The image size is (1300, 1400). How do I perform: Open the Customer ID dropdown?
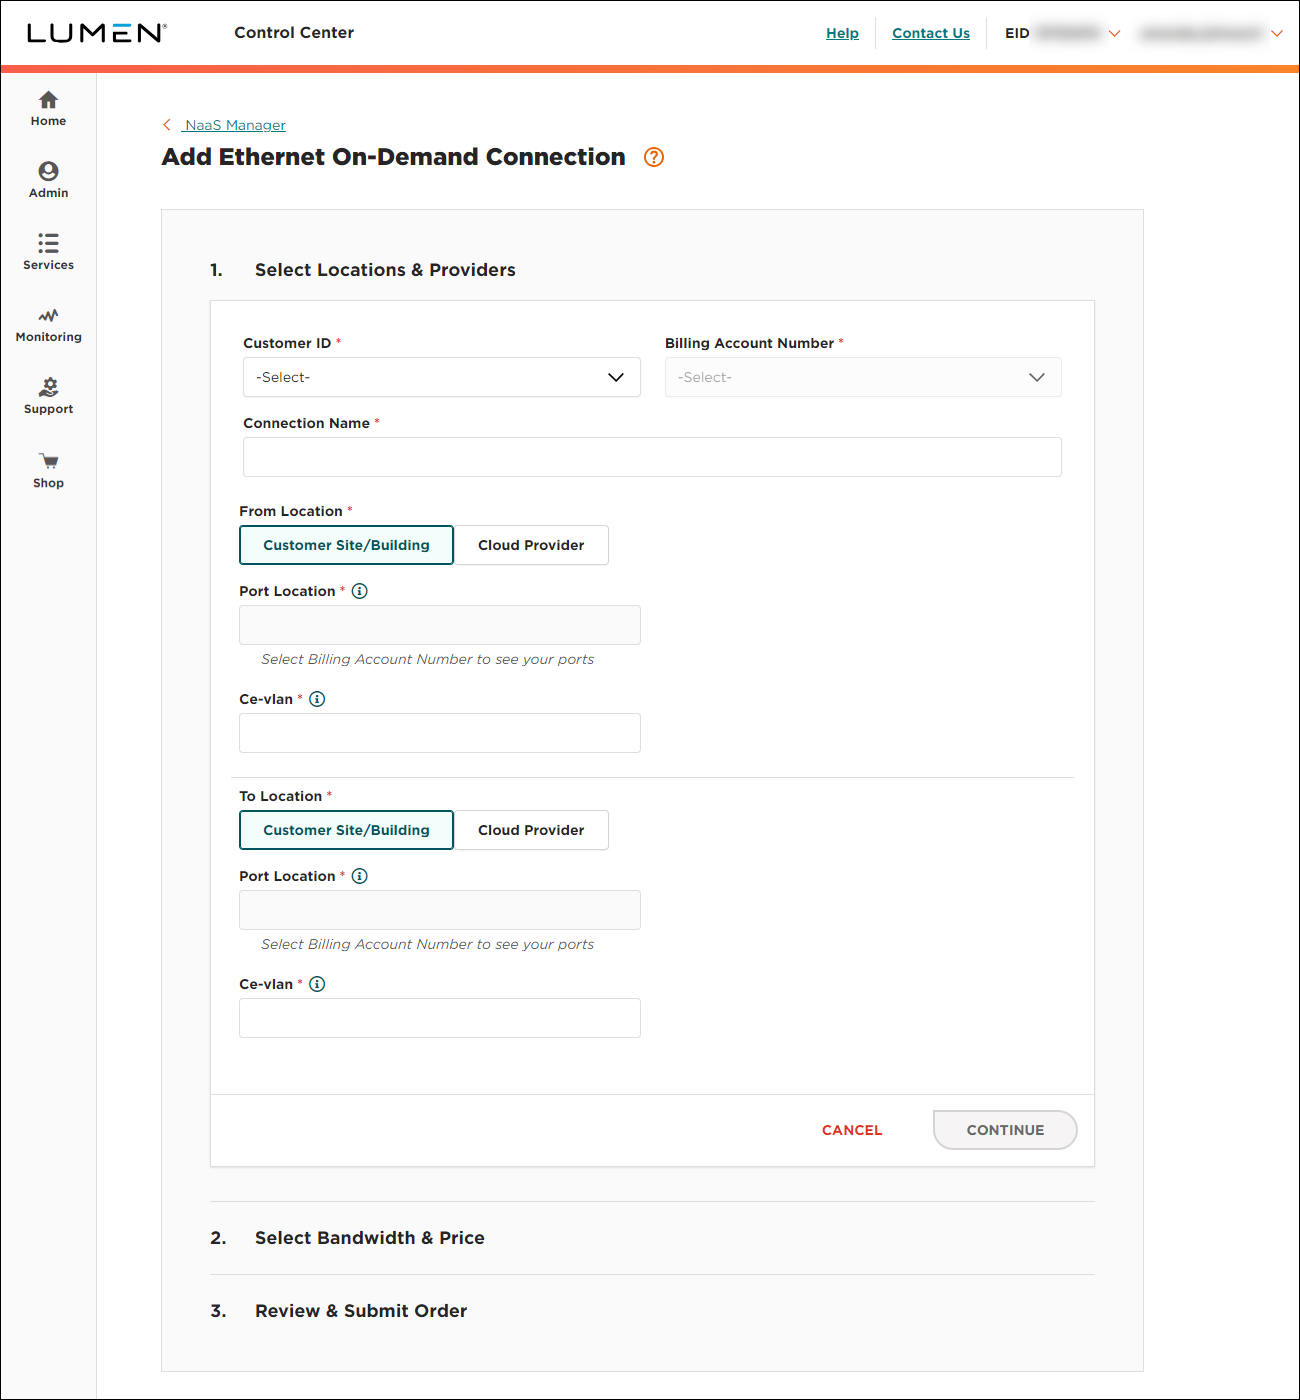pos(442,377)
